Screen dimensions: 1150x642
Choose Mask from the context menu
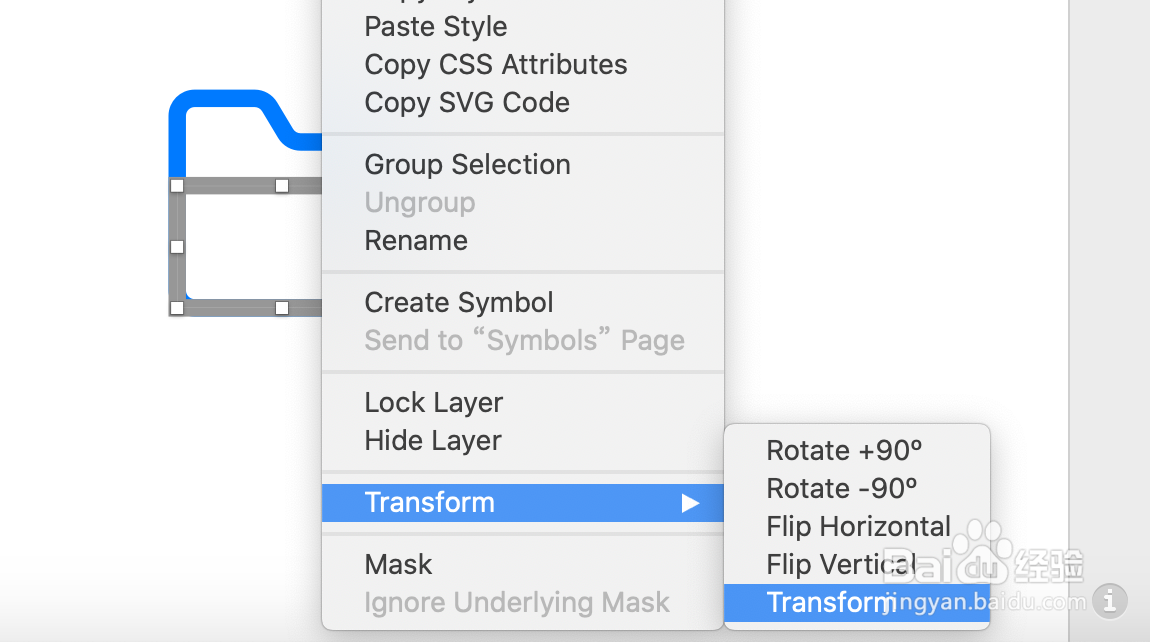[x=398, y=565]
